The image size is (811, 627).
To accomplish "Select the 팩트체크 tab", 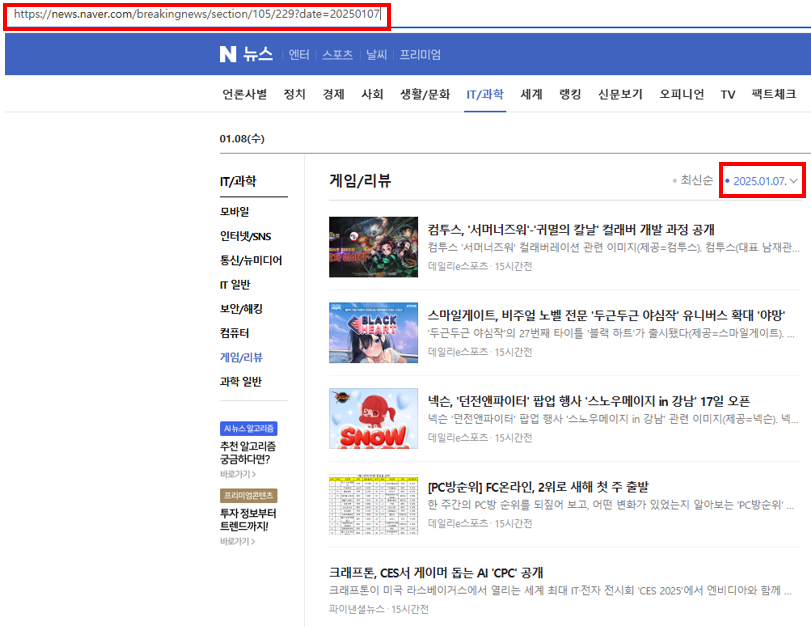I will (x=774, y=94).
